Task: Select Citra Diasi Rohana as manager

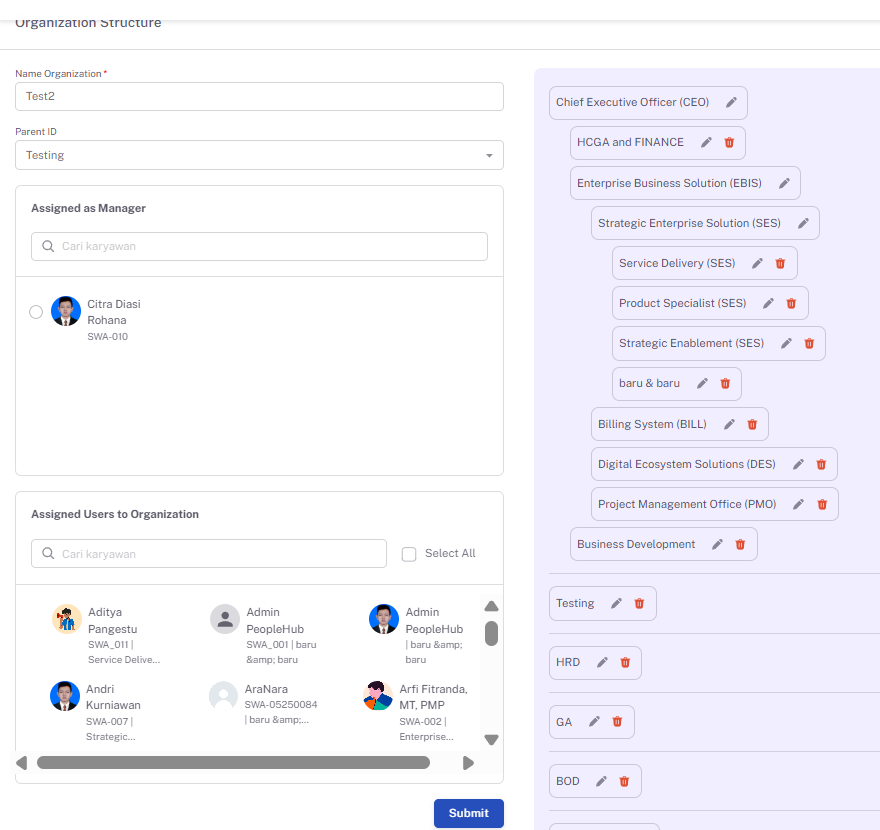Action: coord(36,312)
